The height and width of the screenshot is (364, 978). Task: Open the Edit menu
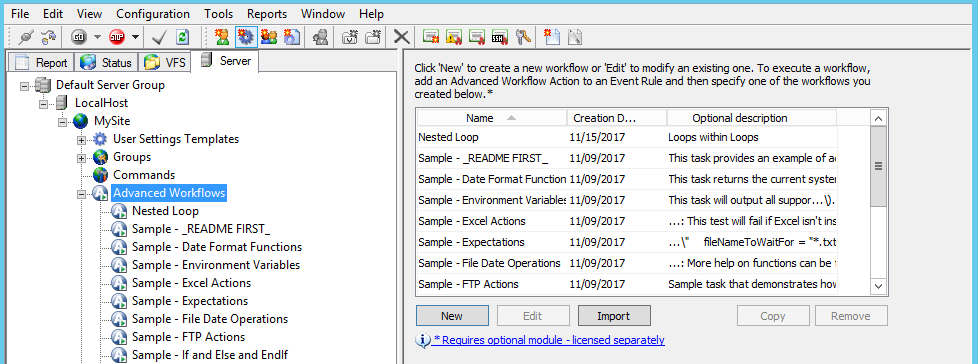pyautogui.click(x=52, y=14)
